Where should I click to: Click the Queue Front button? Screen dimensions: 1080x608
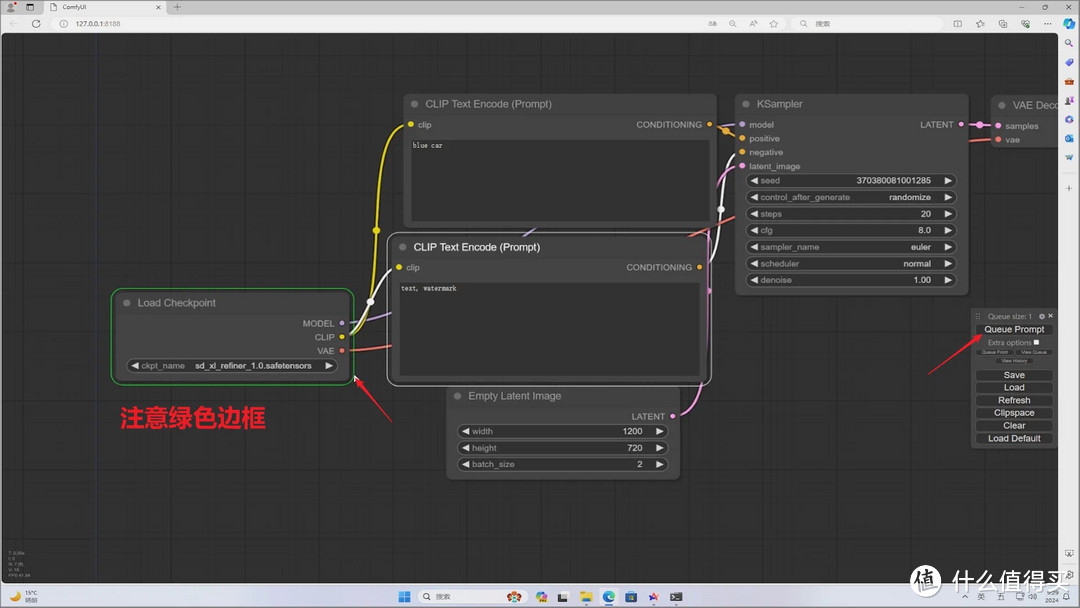click(x=995, y=352)
